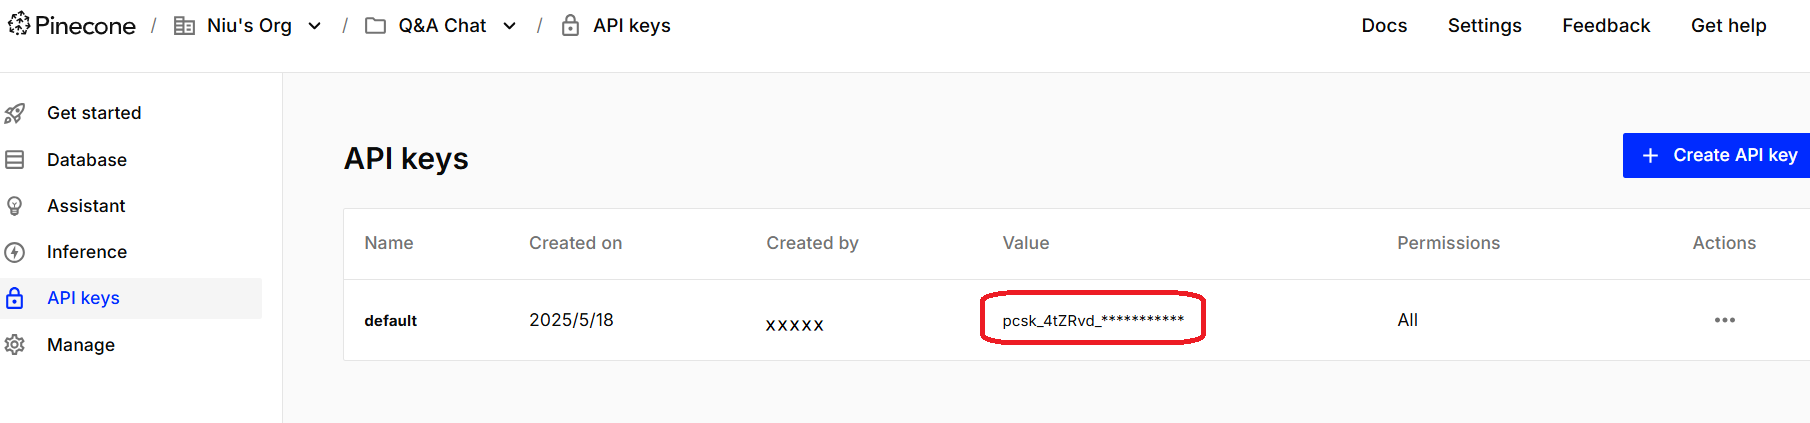1810x423 pixels.
Task: Open Settings in the top navigation
Action: [x=1484, y=26]
